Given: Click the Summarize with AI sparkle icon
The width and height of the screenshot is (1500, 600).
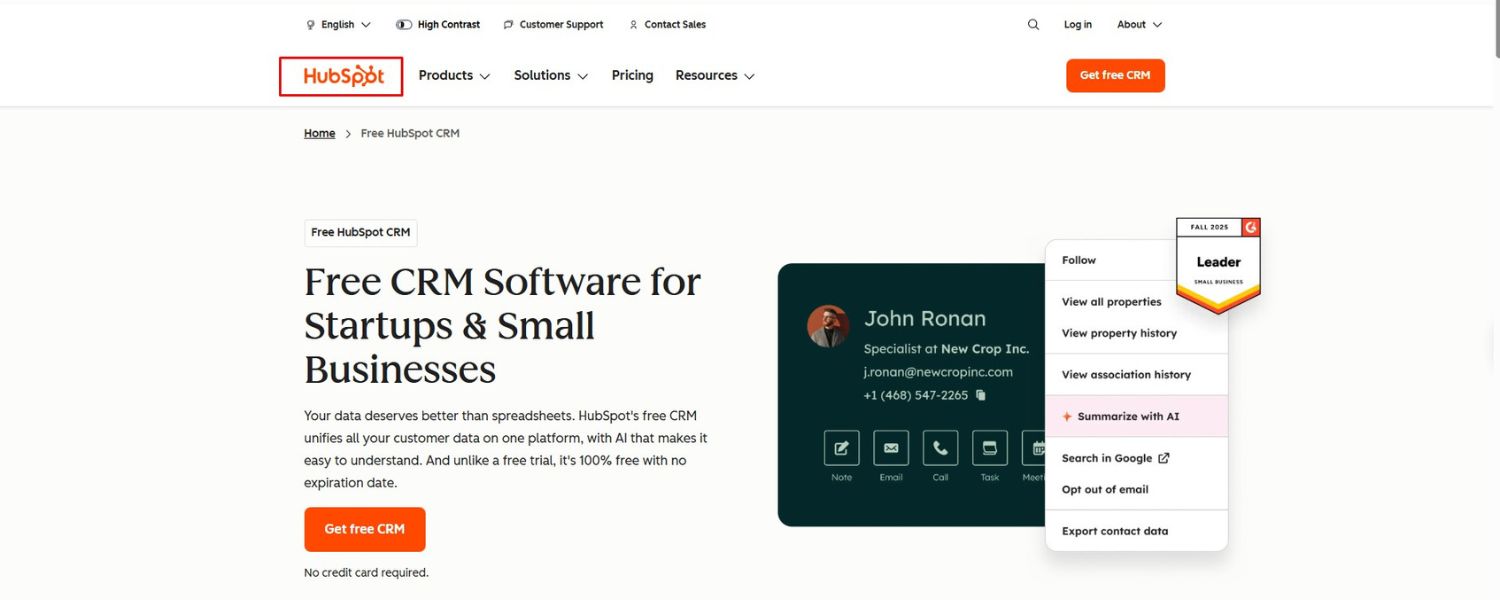Looking at the screenshot, I should click(1067, 415).
